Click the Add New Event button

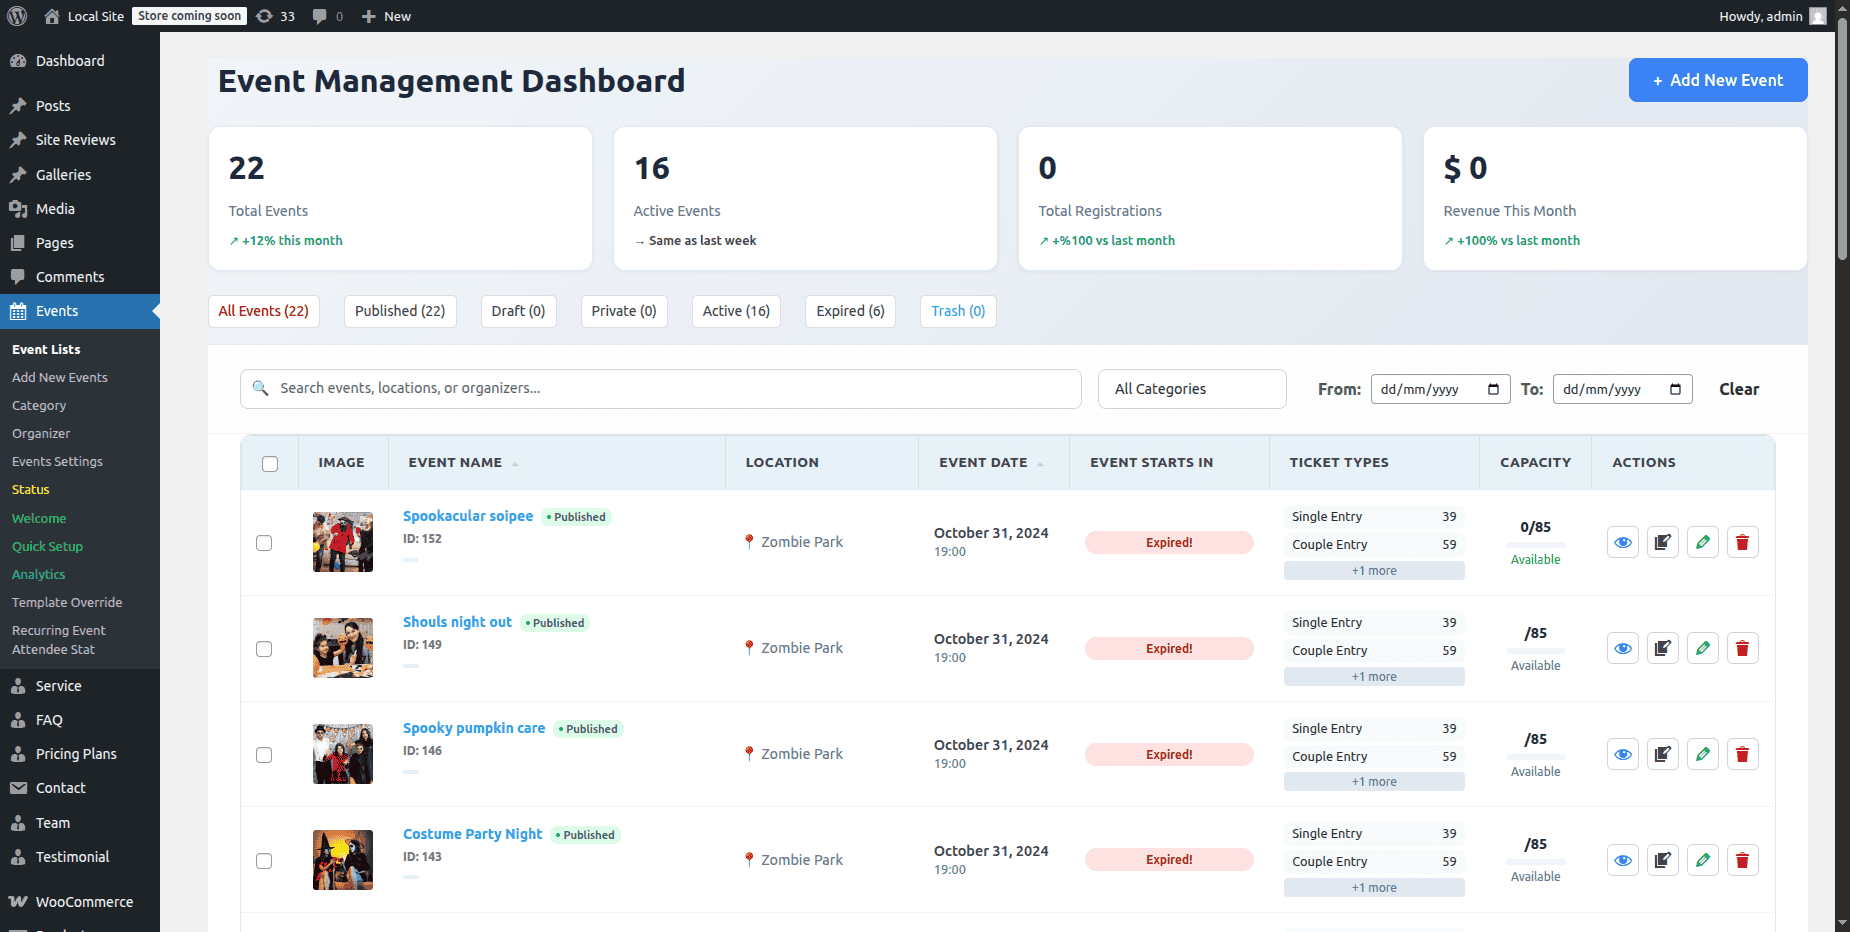click(1717, 80)
